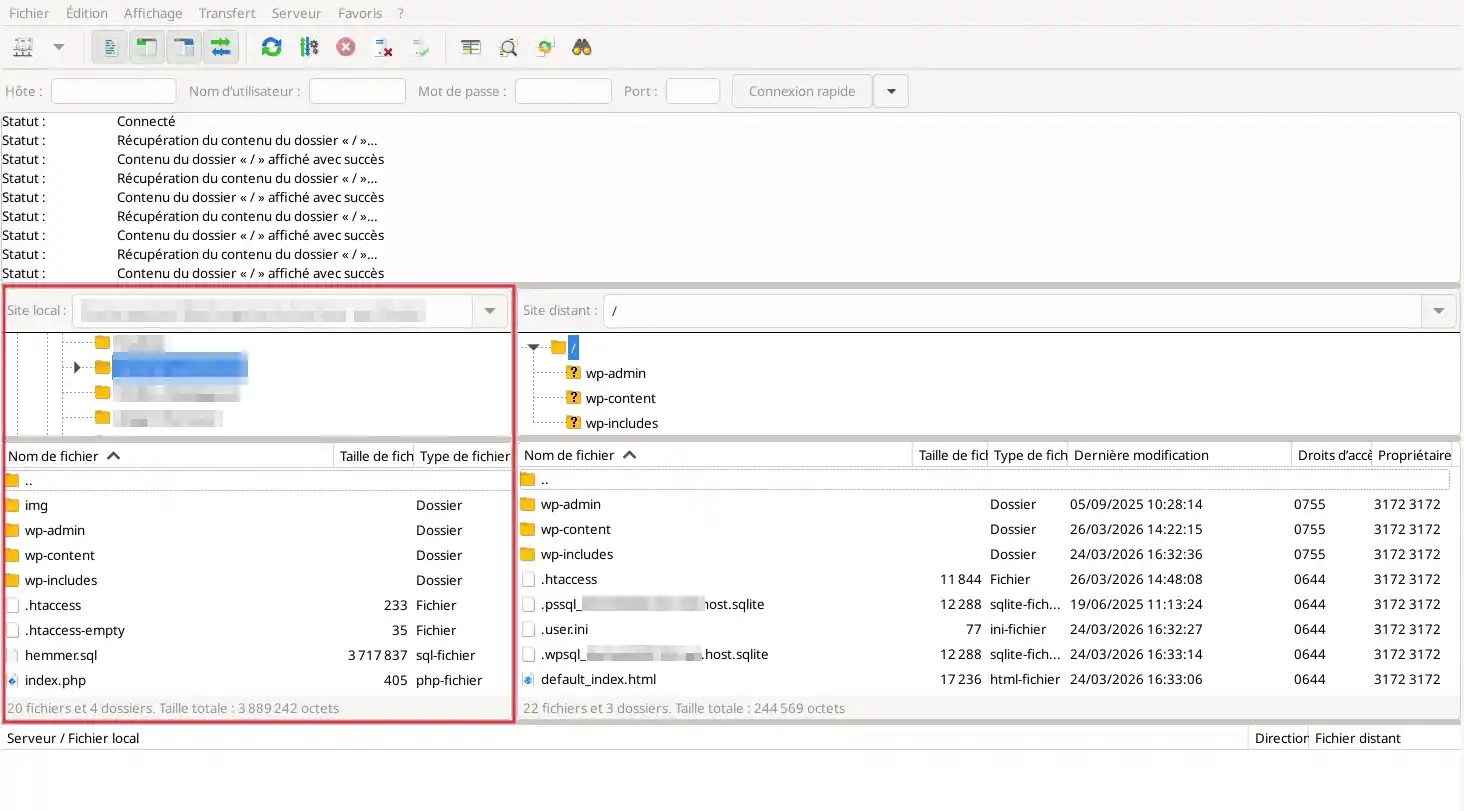Image resolution: width=1464 pixels, height=811 pixels.
Task: Search for remote files with the binoculars icon
Action: [x=583, y=47]
